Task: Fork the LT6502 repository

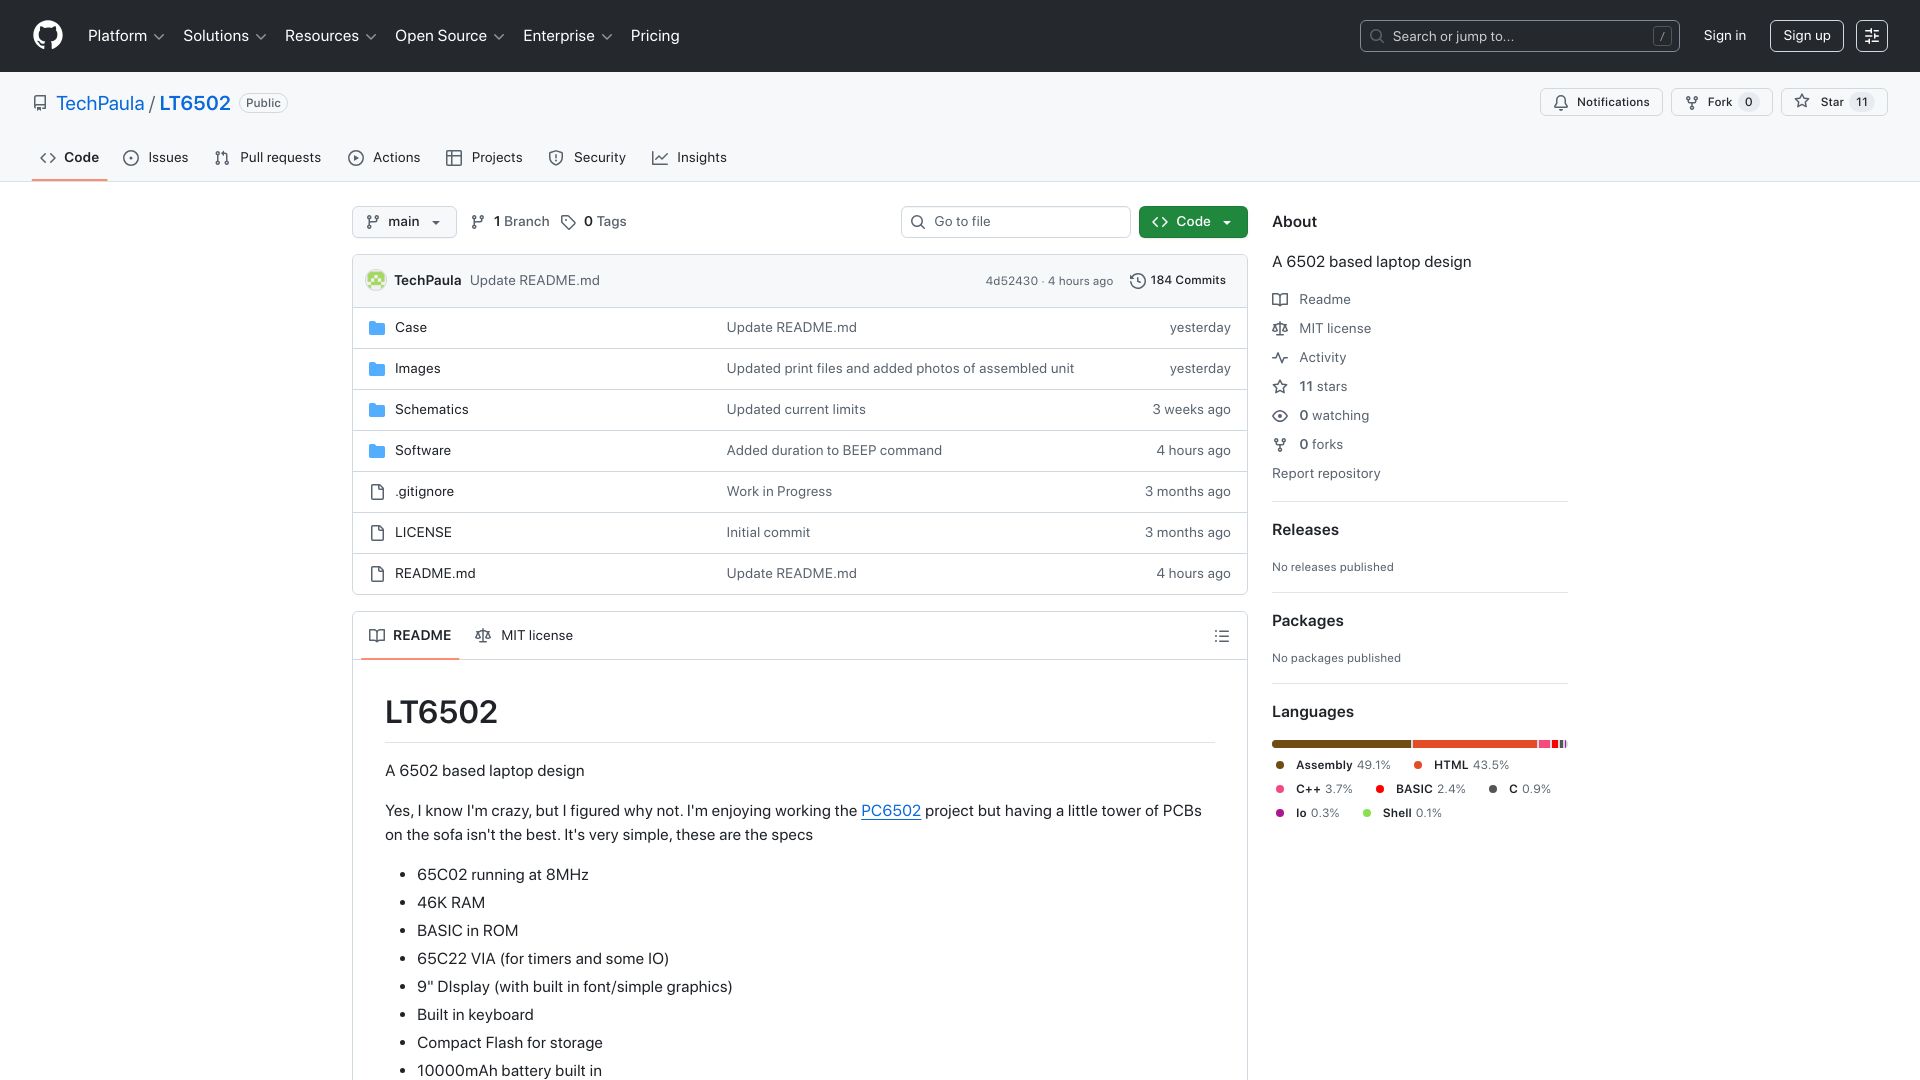Action: (1721, 102)
